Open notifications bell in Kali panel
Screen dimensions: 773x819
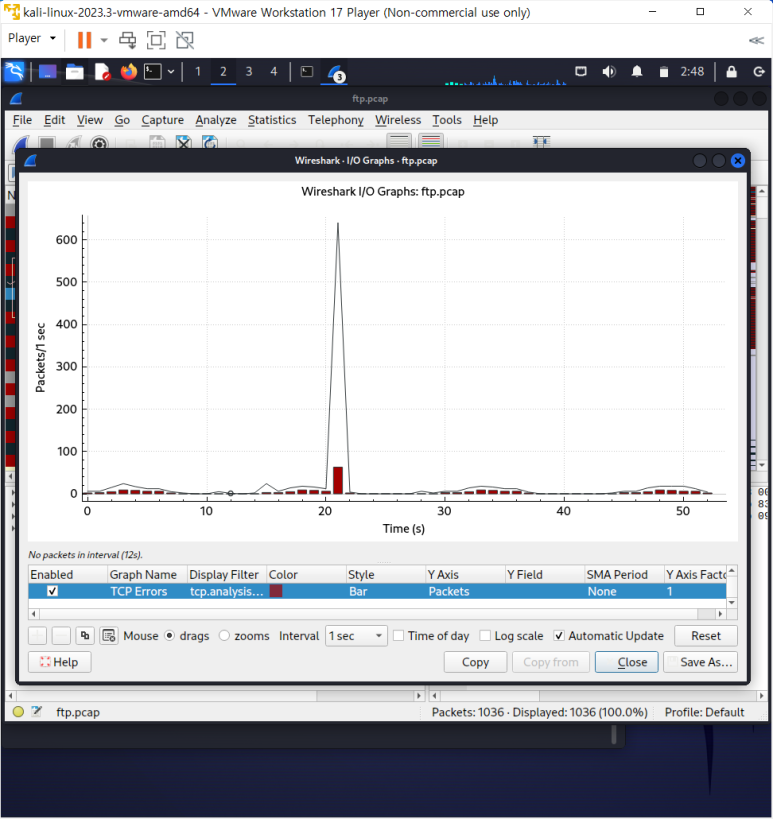[x=637, y=72]
